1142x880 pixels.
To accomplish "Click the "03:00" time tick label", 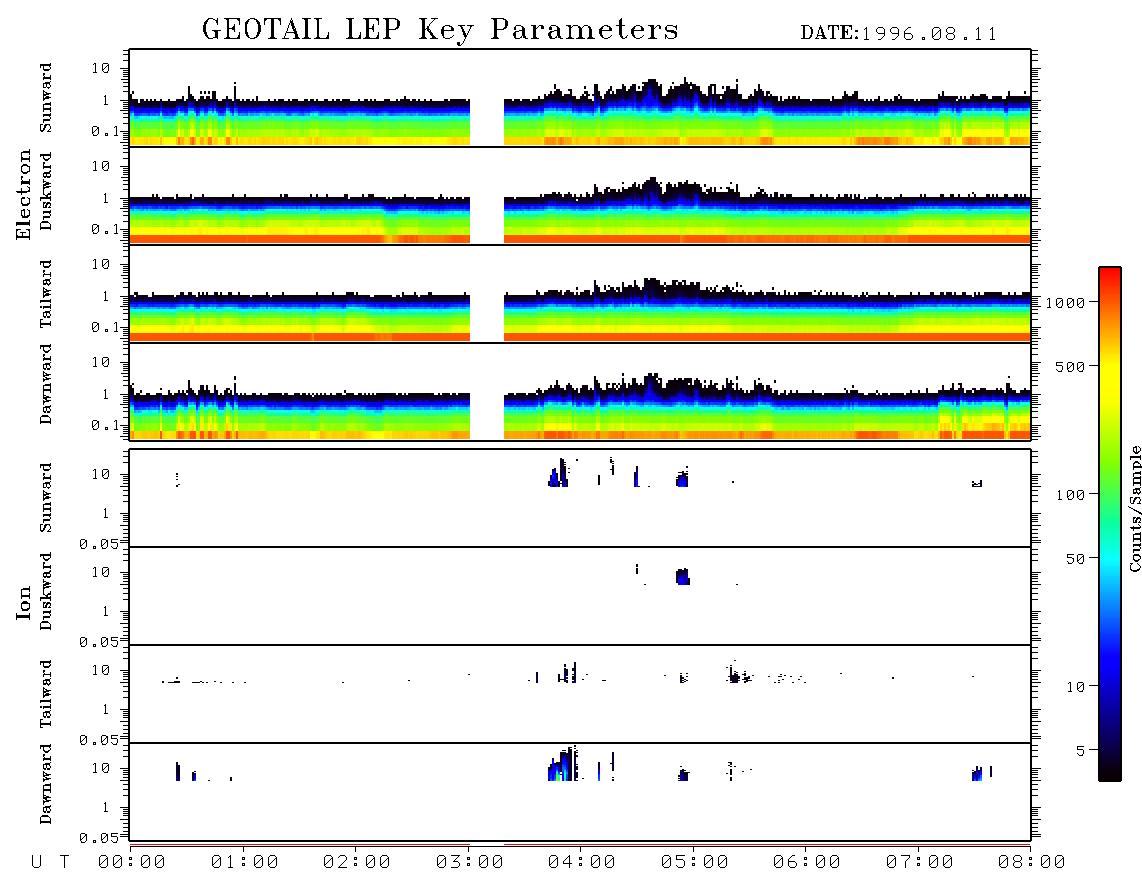I will (x=470, y=863).
